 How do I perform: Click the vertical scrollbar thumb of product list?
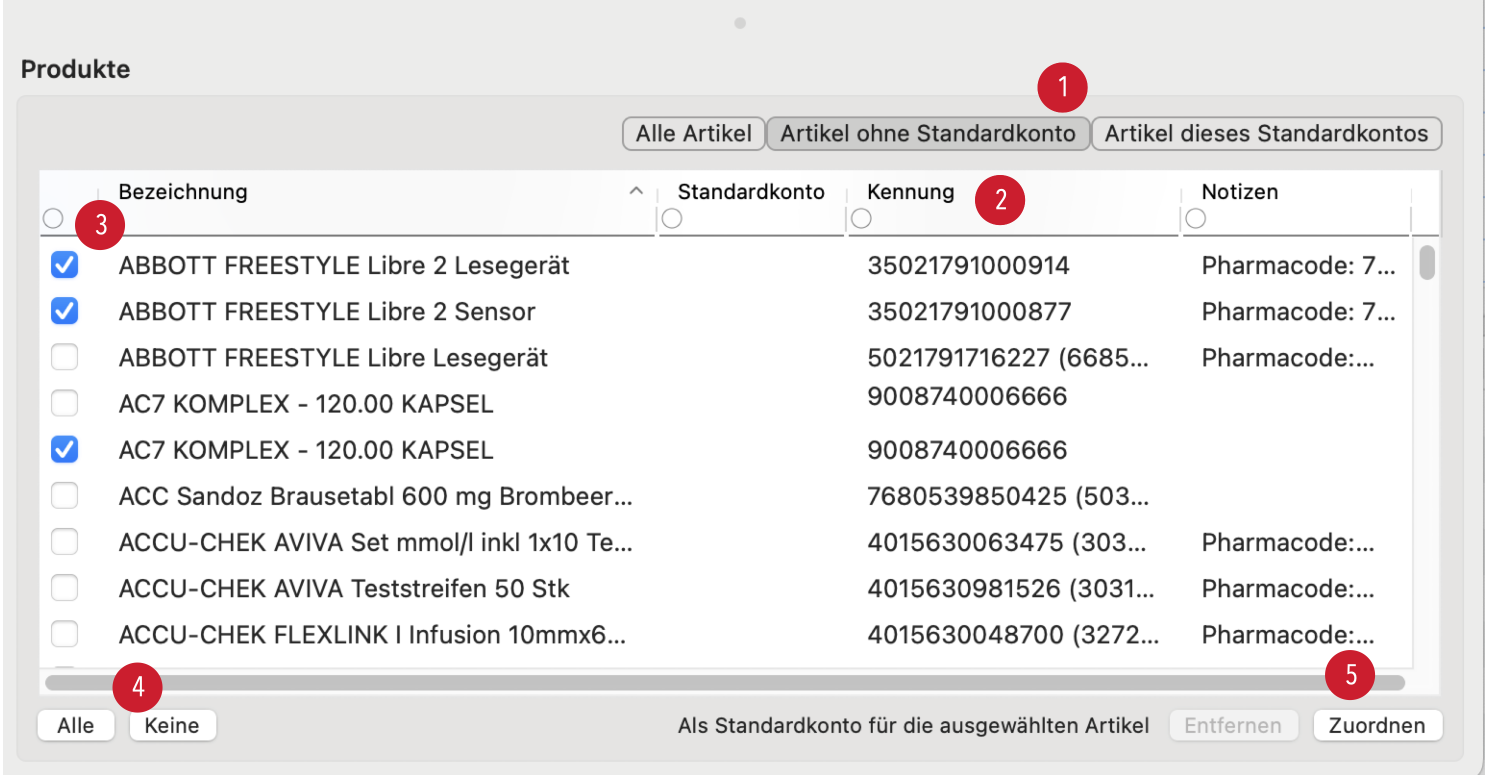pyautogui.click(x=1427, y=262)
